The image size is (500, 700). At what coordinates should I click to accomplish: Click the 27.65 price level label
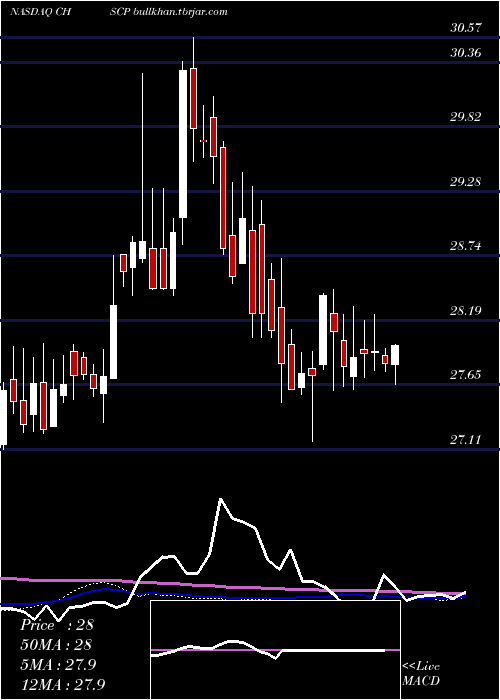pyautogui.click(x=466, y=375)
